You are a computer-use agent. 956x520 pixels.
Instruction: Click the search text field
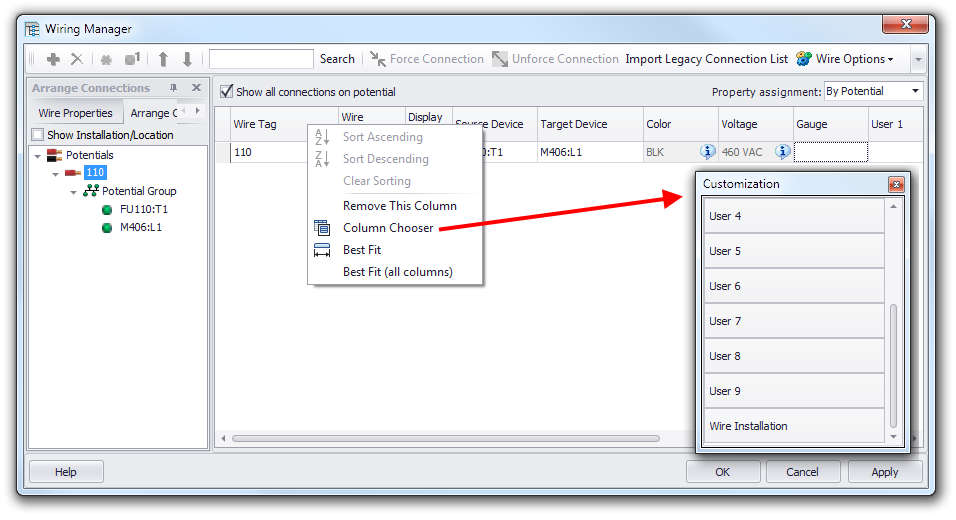[262, 59]
